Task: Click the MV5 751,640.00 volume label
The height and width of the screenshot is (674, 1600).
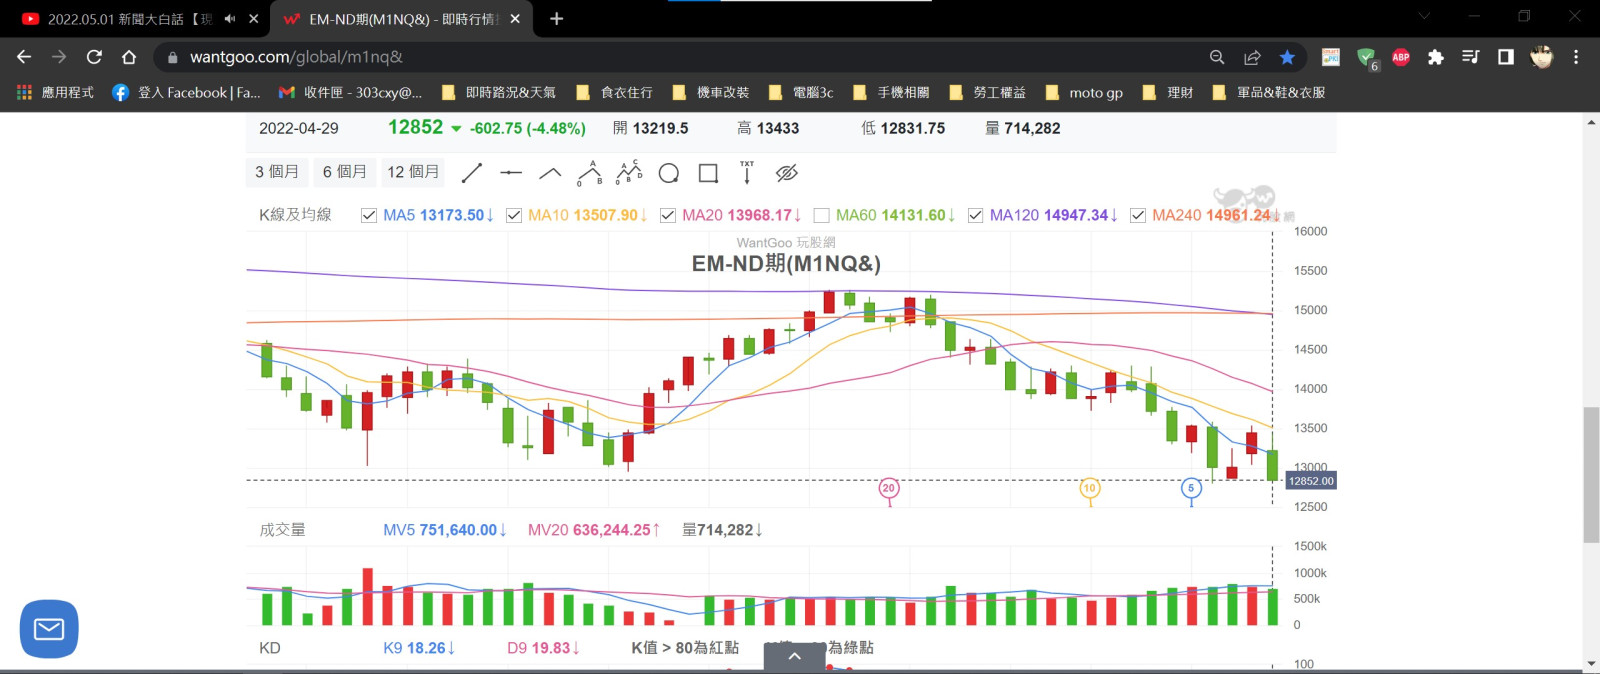Action: [444, 530]
